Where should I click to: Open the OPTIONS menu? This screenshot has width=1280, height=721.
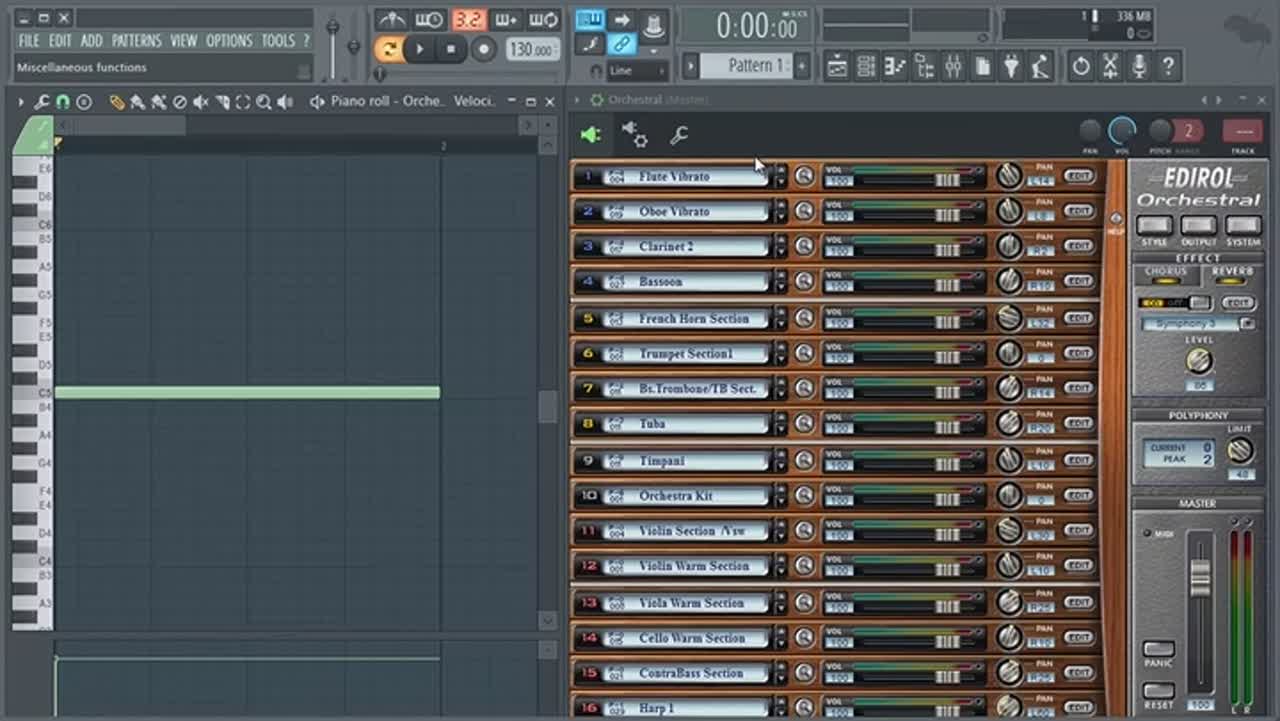229,41
